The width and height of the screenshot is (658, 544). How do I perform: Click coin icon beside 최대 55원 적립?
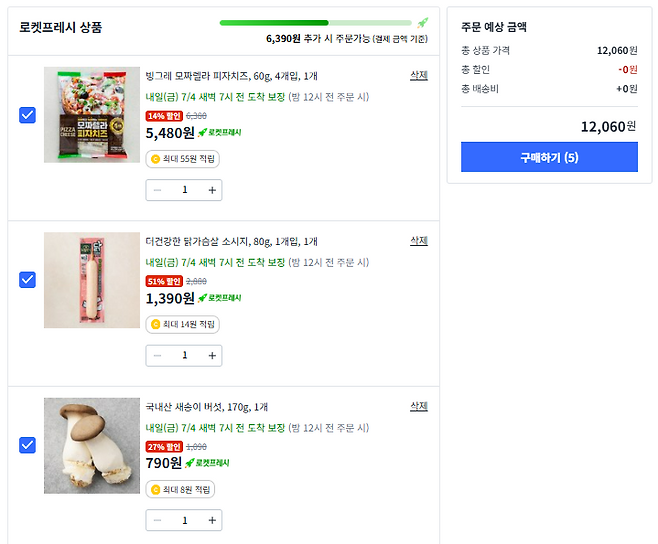pyautogui.click(x=155, y=159)
